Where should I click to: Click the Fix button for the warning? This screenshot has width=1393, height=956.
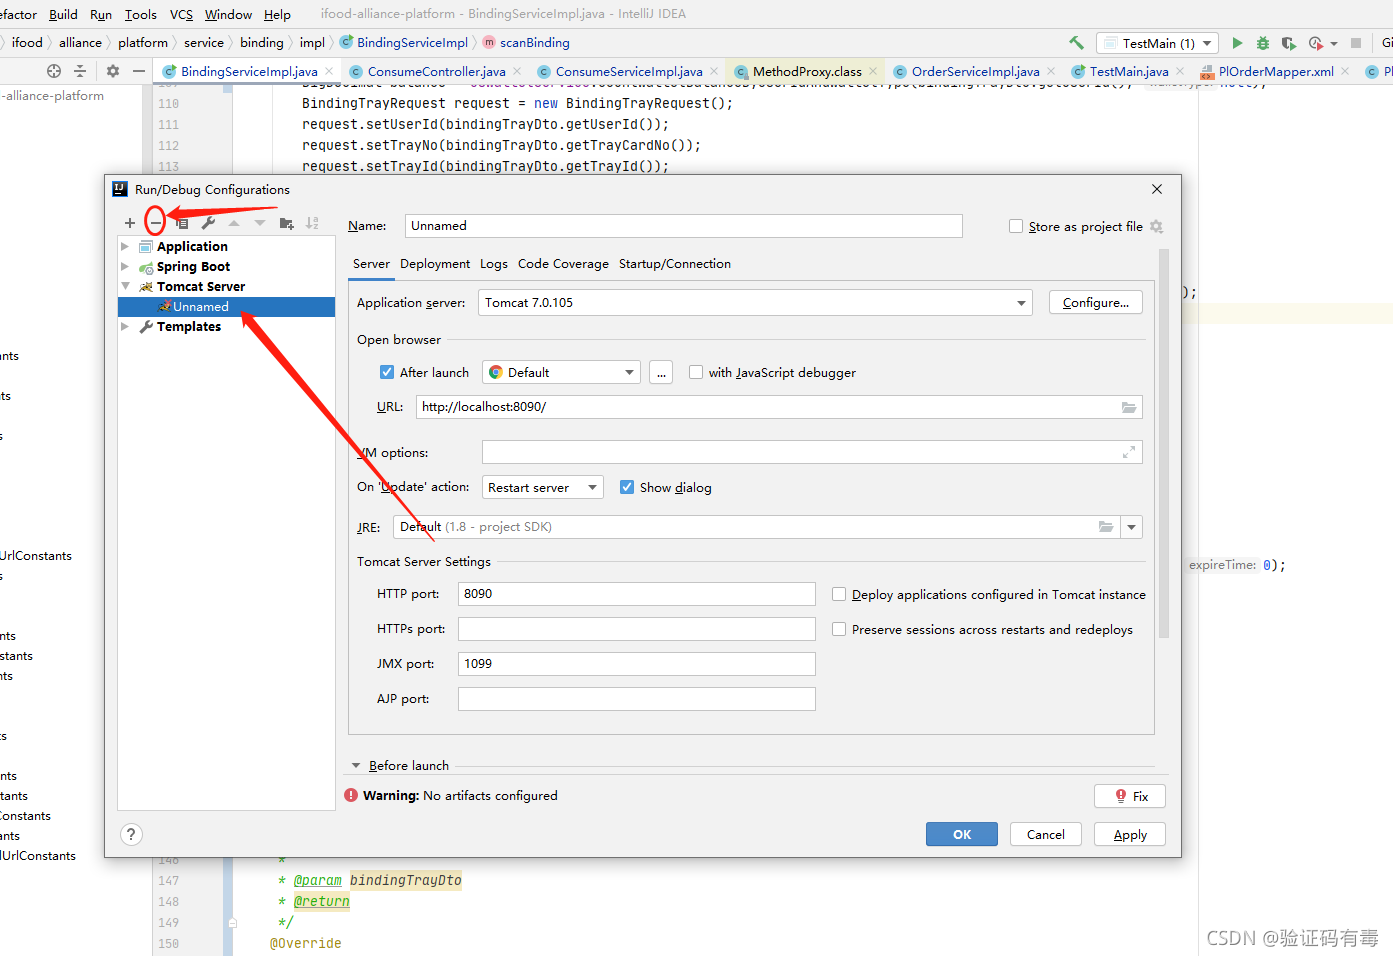1130,796
